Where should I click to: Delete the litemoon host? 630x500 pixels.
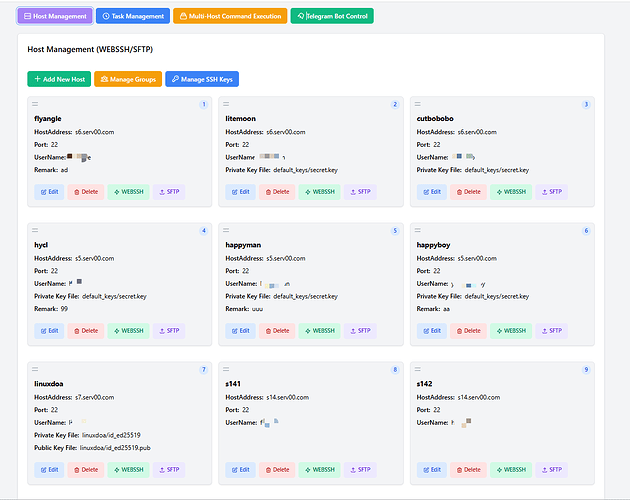pyautogui.click(x=277, y=192)
